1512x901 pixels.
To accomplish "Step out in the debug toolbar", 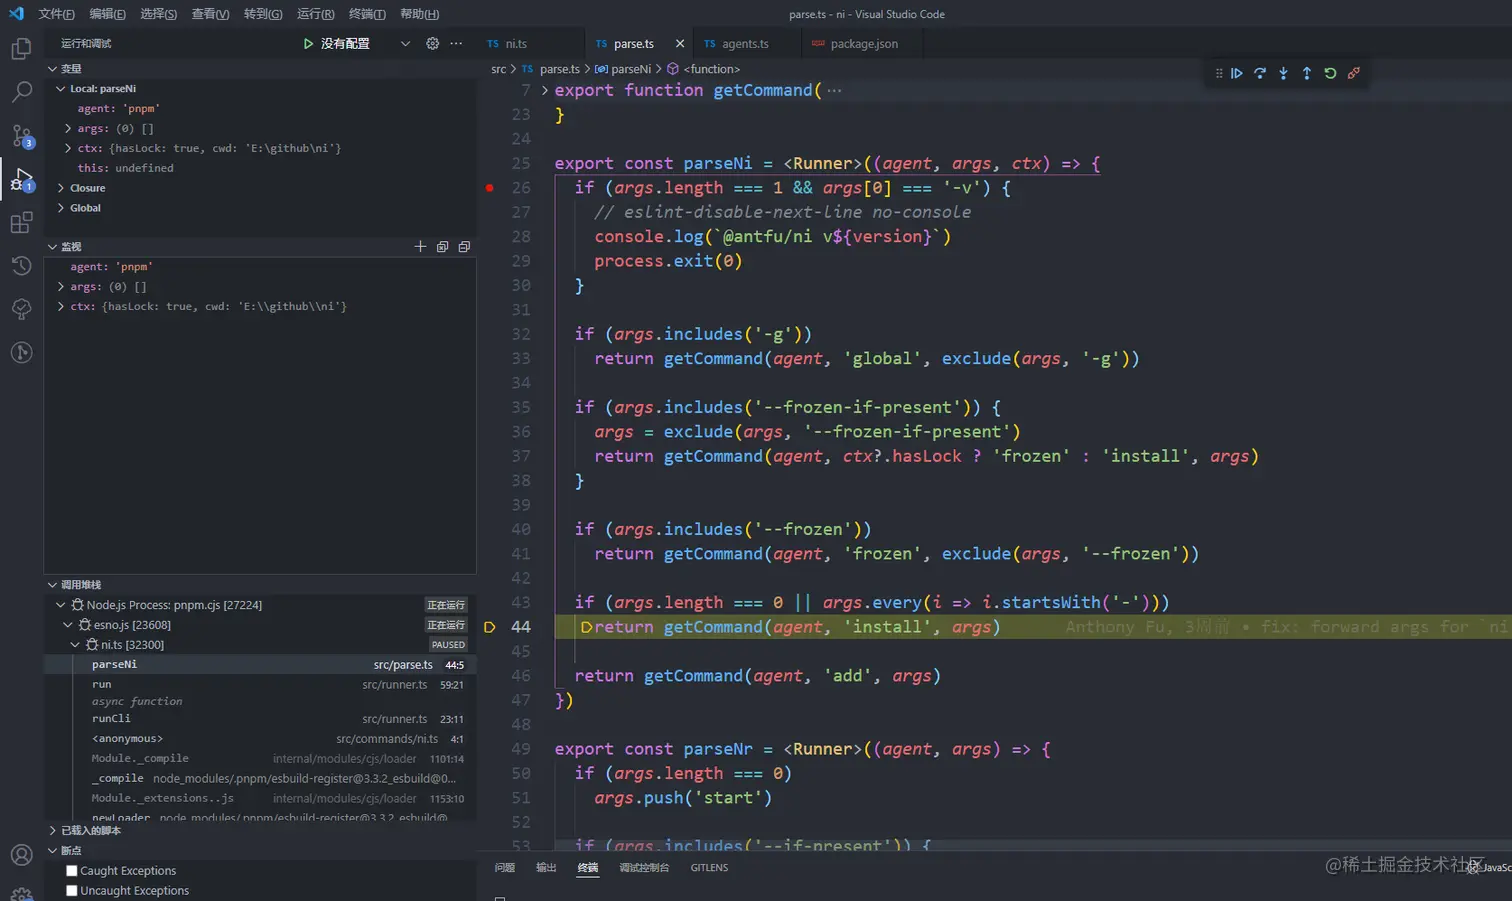I will 1306,73.
